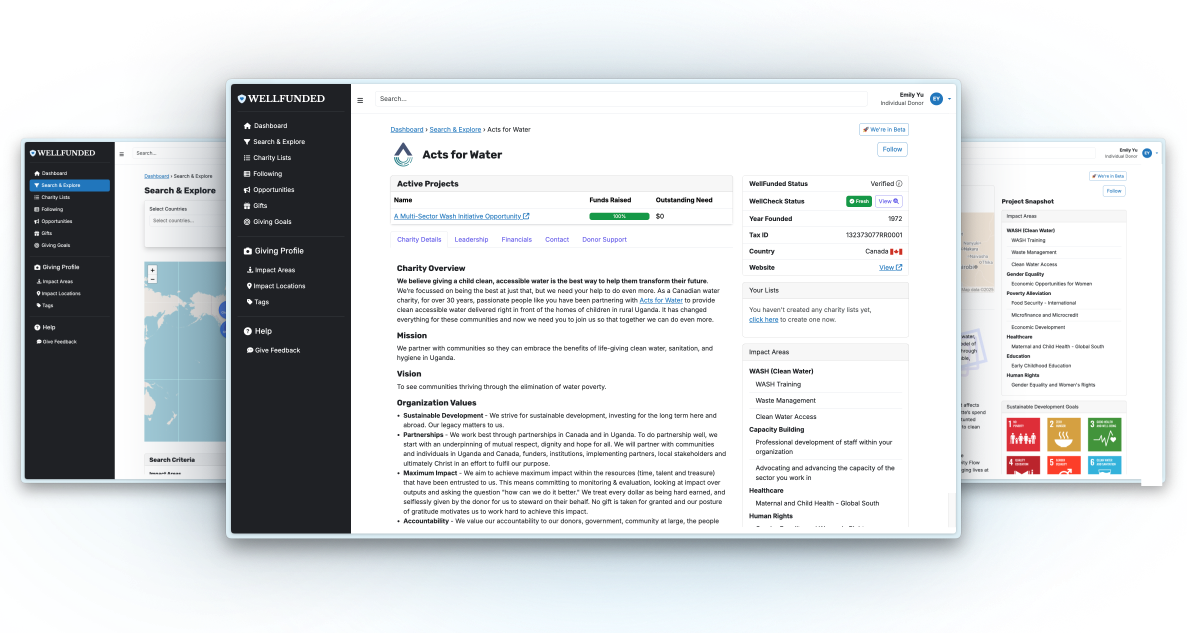Click Tax ID value 132373077RR0001

[874, 235]
